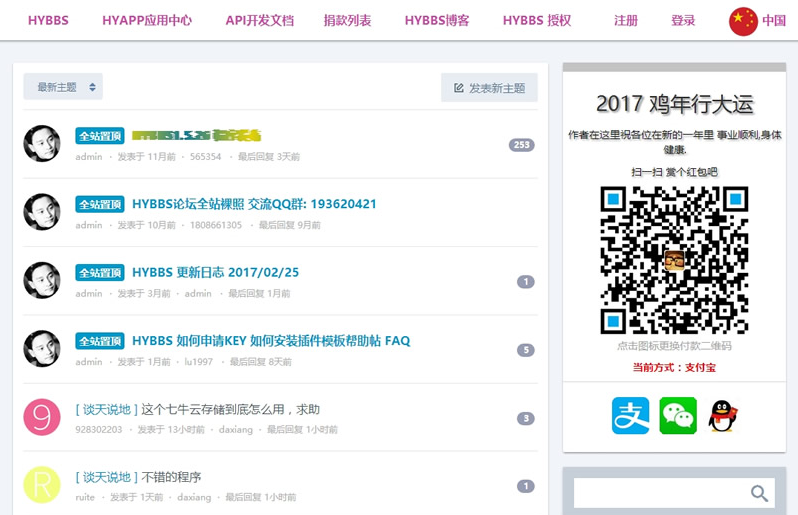Open the topic 这个七牛云存储到底怎么用，求助
Screen dimensions: 798x515
231,409
